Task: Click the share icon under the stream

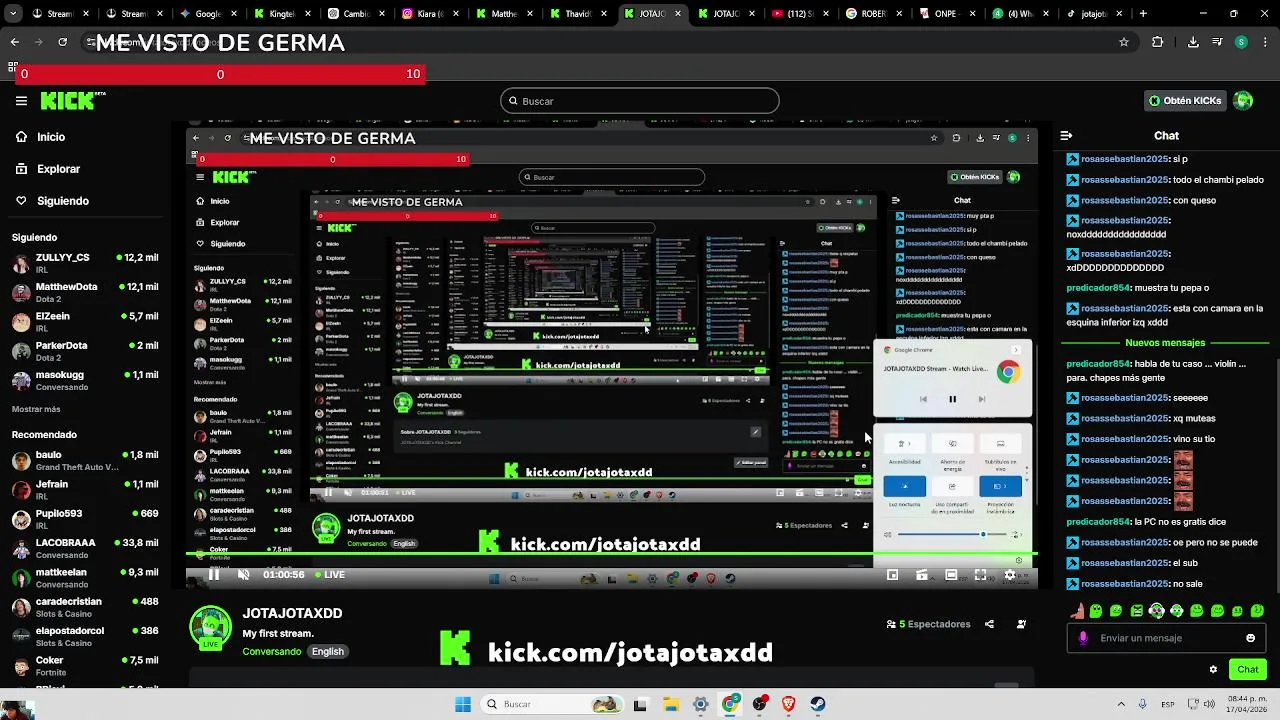Action: coord(989,624)
